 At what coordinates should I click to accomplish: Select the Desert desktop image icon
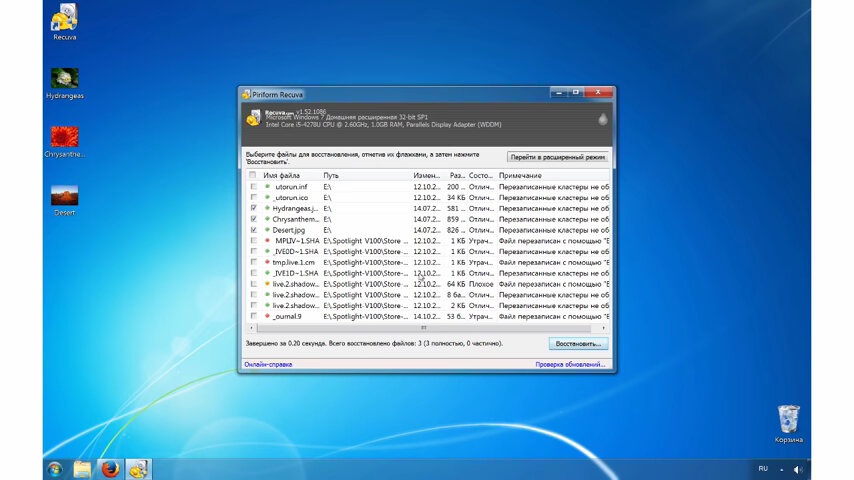click(64, 200)
